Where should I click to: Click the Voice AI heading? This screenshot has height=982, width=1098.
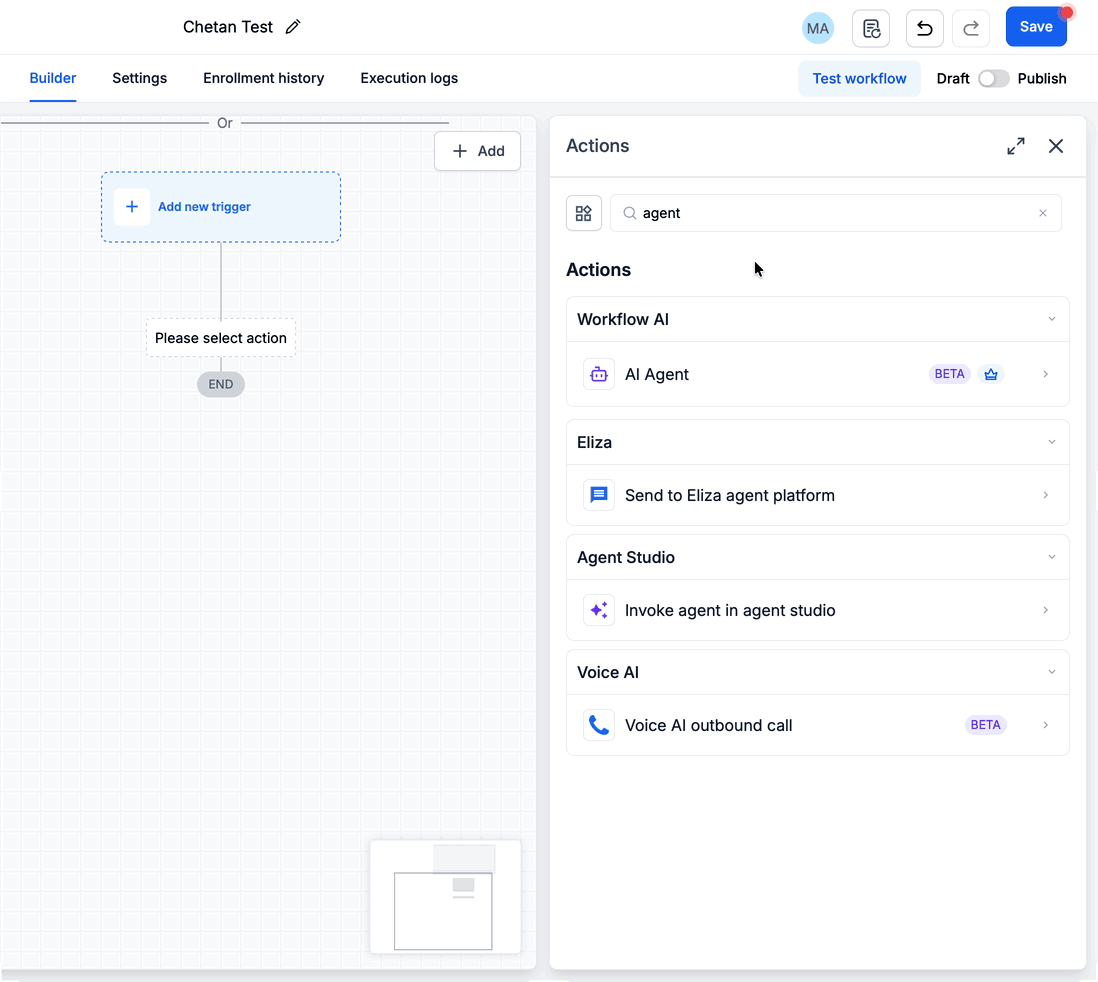tap(607, 672)
